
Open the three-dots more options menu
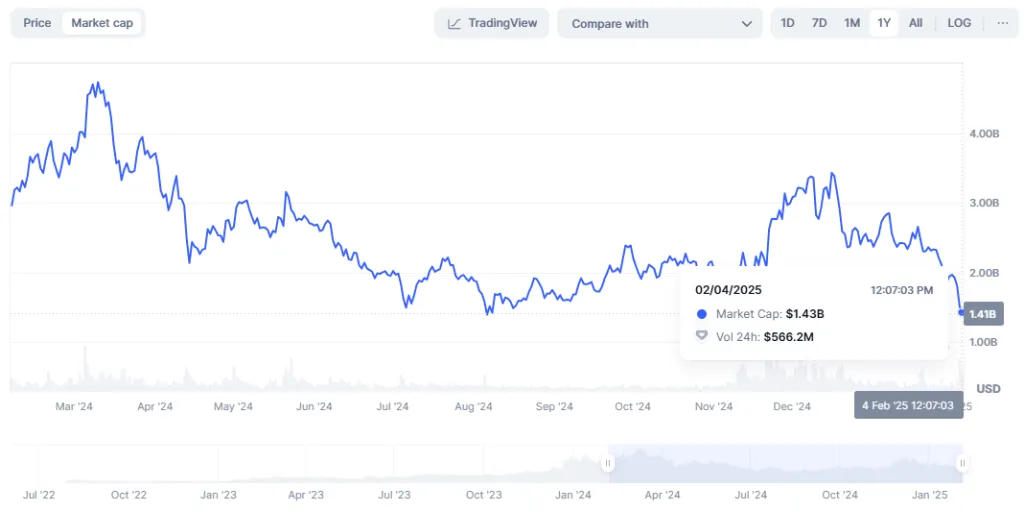[1002, 23]
